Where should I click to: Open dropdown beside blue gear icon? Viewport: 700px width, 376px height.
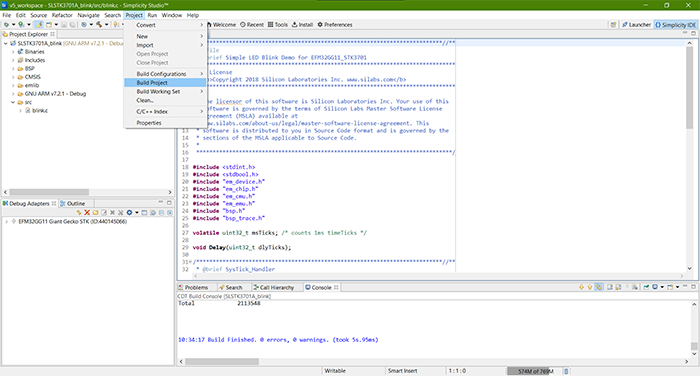(x=137, y=213)
